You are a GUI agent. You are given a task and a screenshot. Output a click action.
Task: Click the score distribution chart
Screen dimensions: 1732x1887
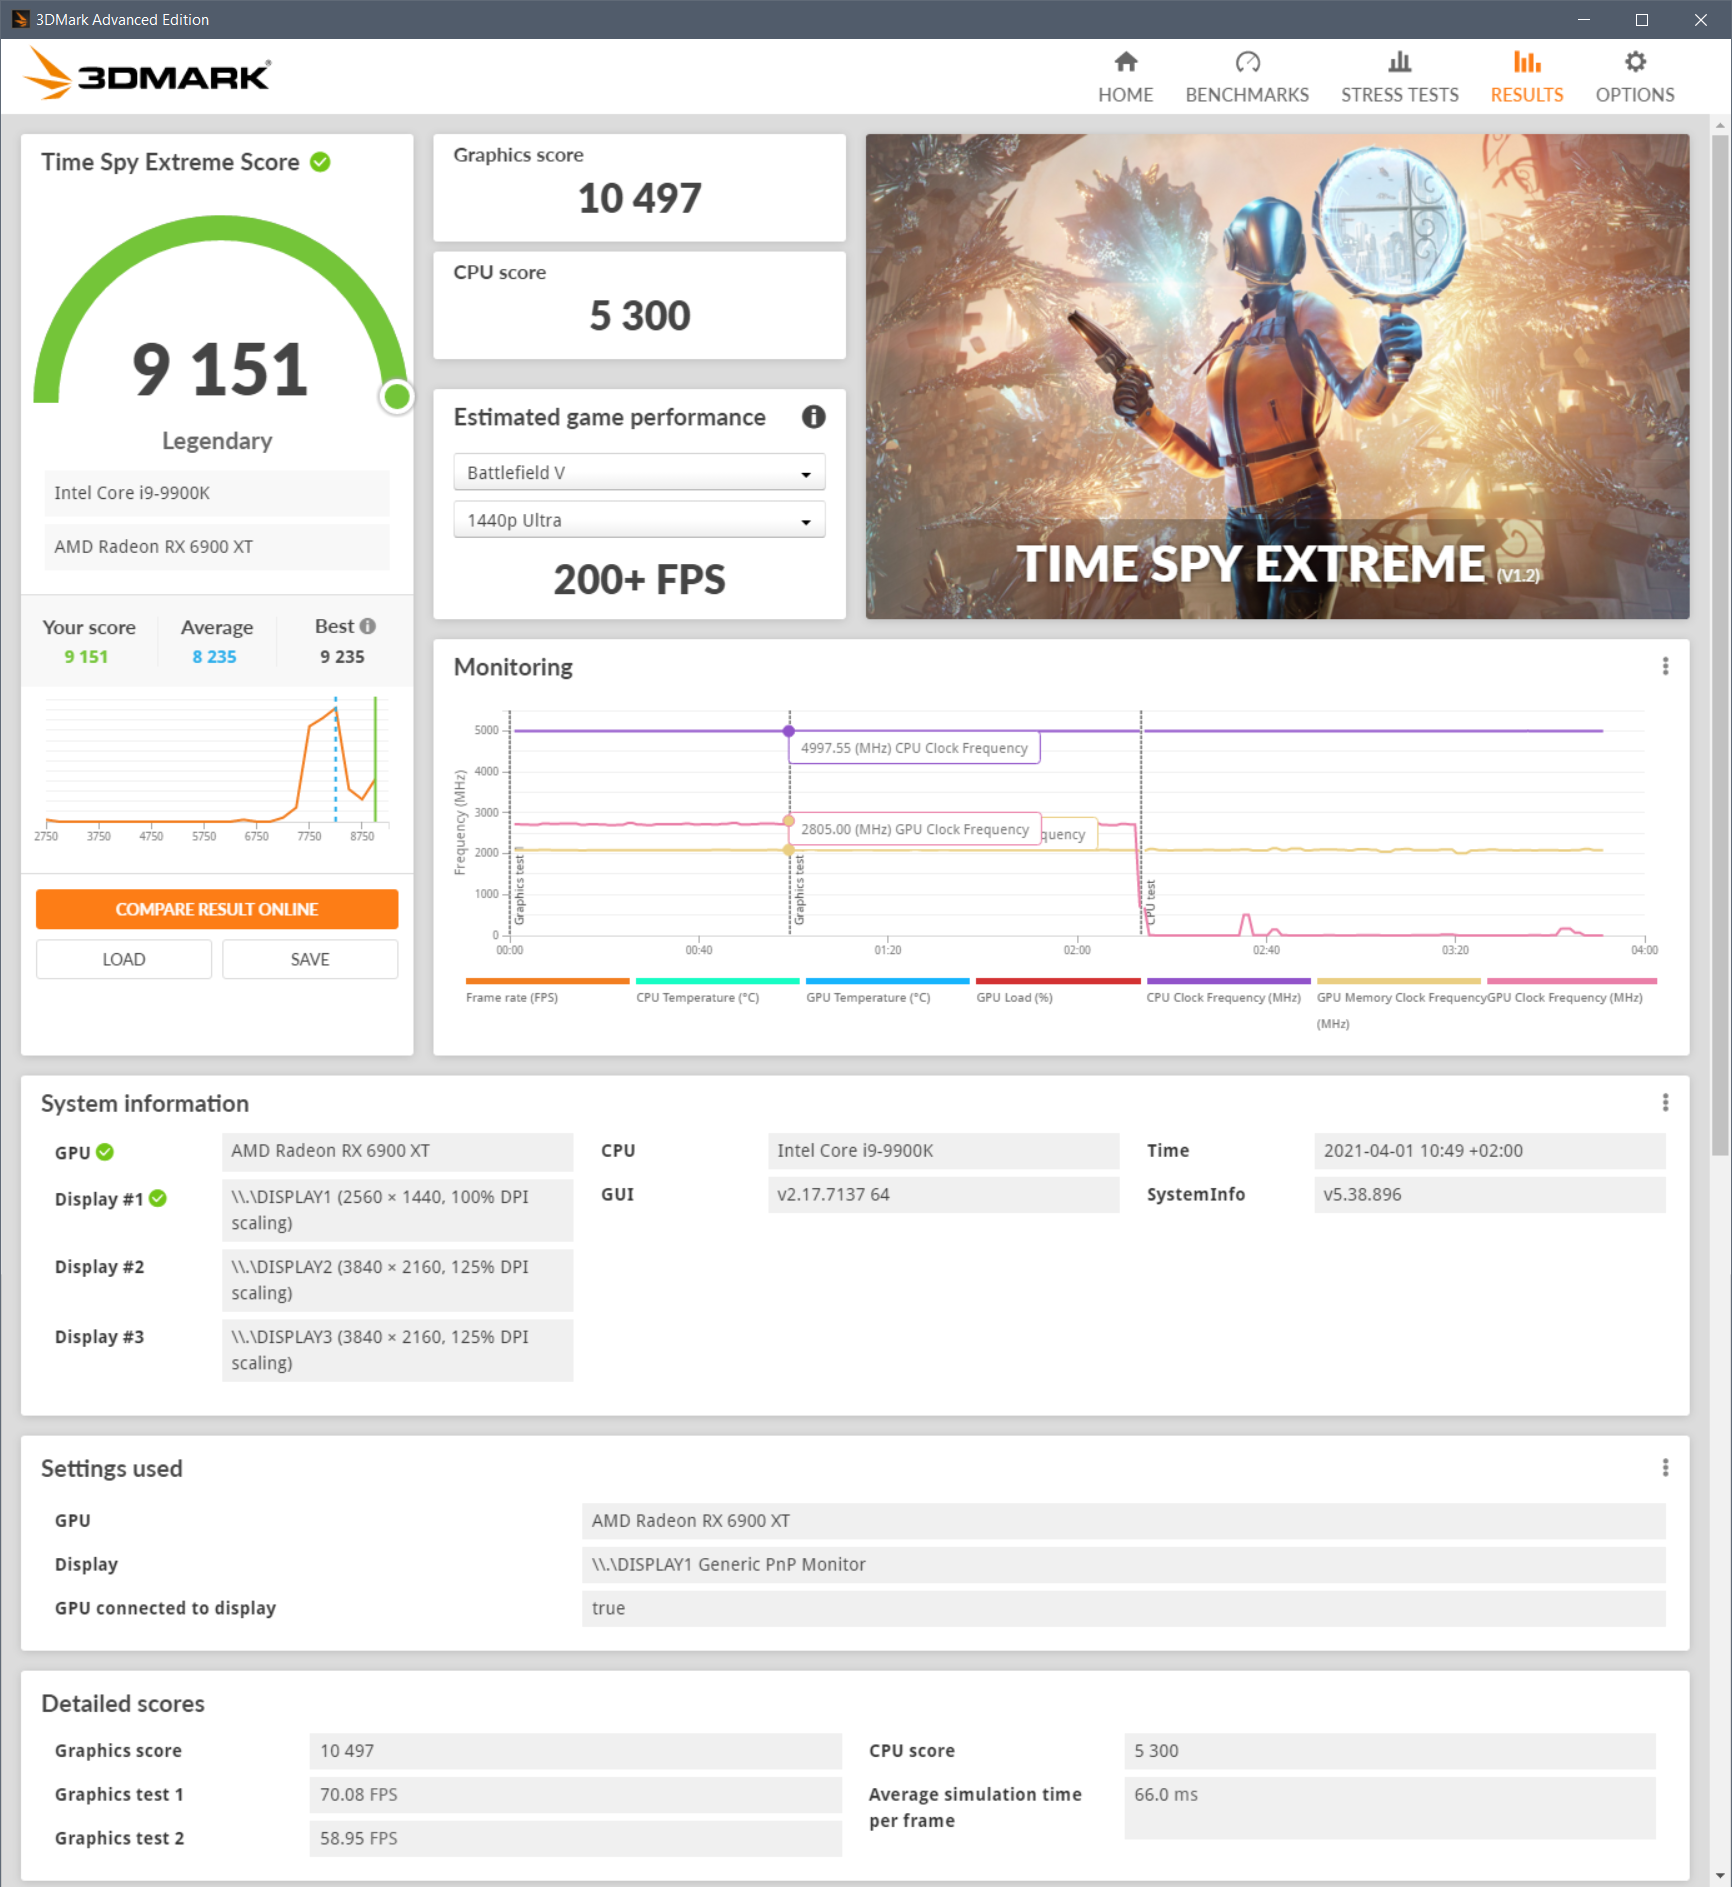coord(217,770)
